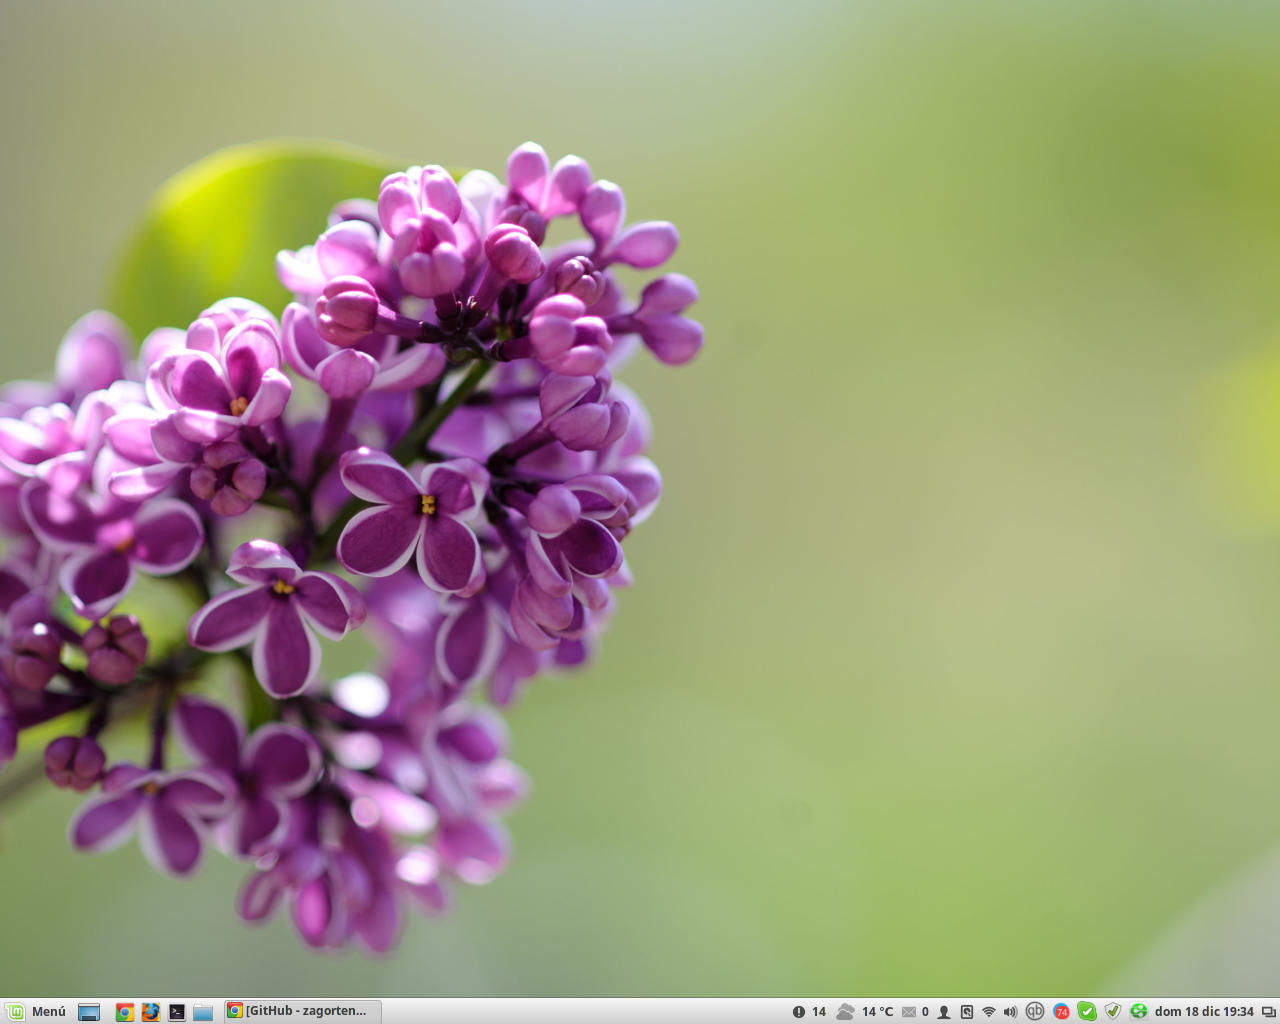Open the Wi-Fi network menu

(989, 1012)
